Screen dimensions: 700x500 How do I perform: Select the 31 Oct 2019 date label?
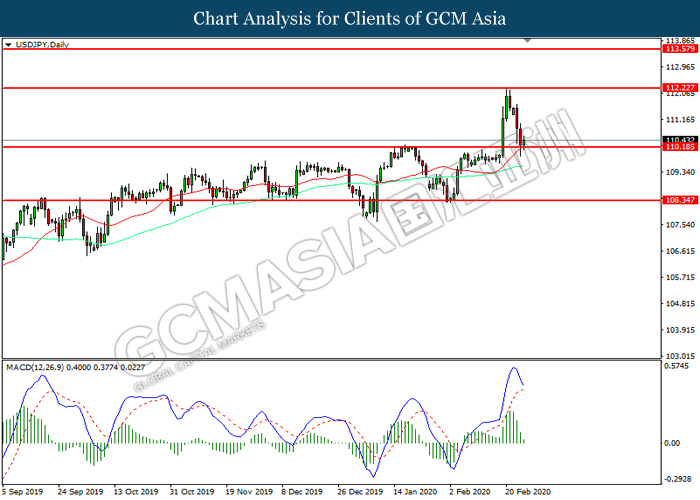tap(192, 492)
